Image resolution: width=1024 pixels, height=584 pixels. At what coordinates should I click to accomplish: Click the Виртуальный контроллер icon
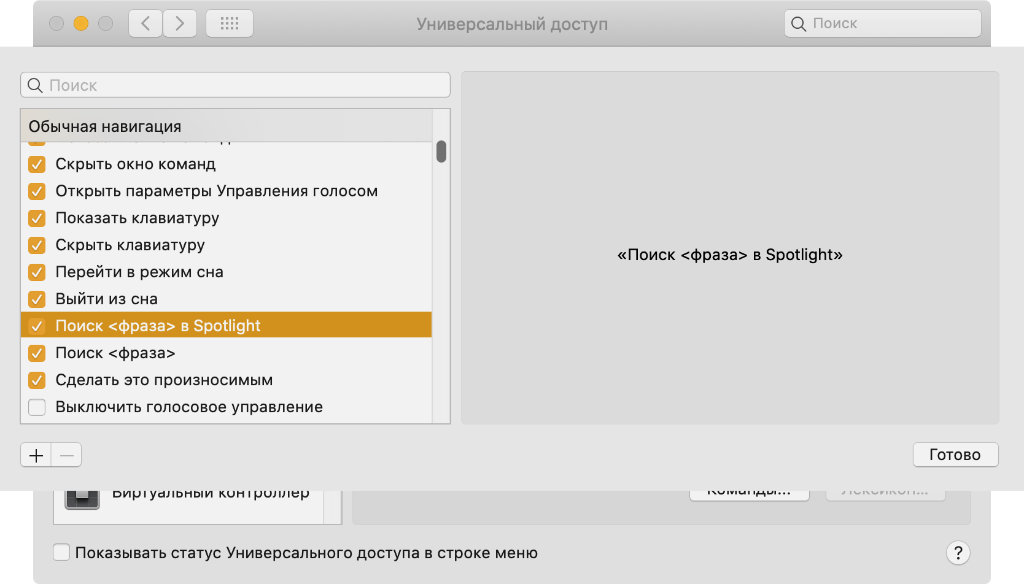click(x=82, y=497)
